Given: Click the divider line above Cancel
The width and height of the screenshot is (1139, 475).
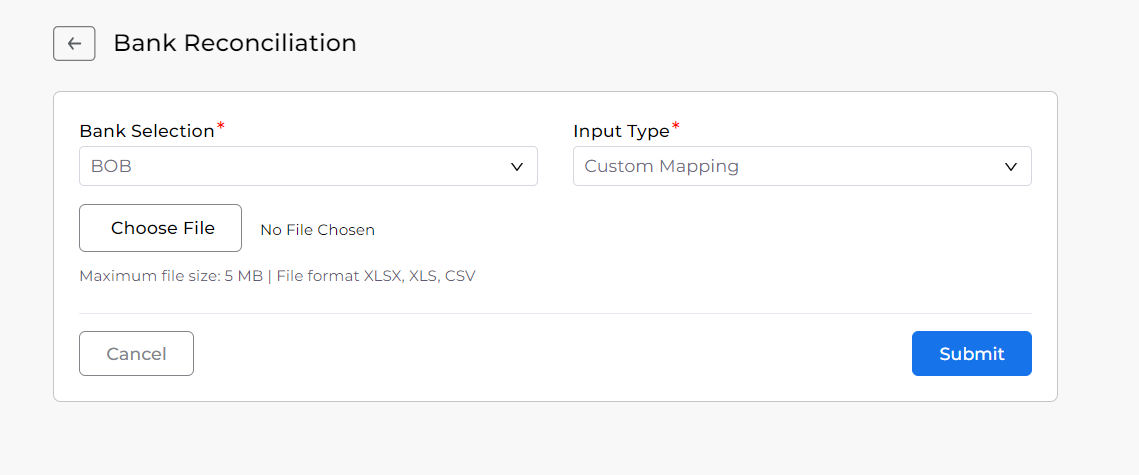Looking at the screenshot, I should pos(555,314).
